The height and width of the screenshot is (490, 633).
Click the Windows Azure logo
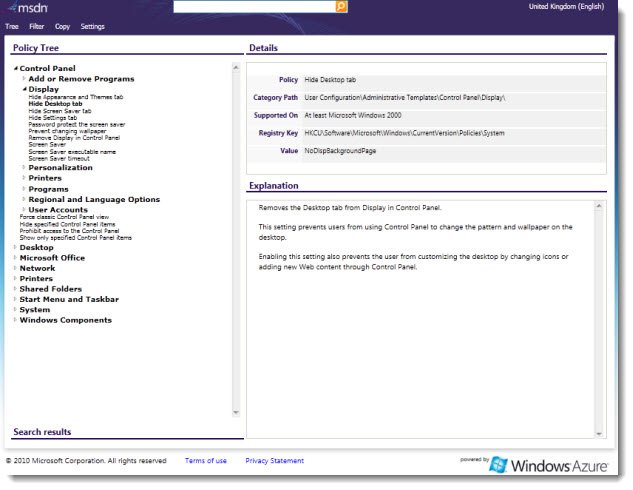[x=548, y=465]
